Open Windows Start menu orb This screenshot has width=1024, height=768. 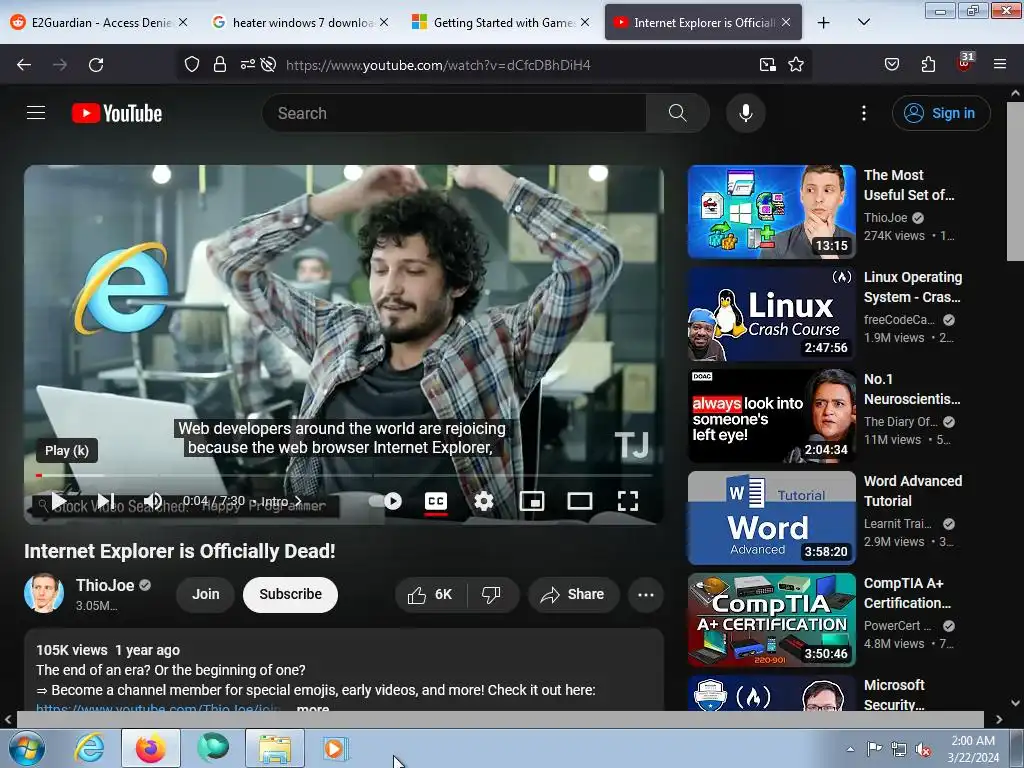[x=27, y=748]
